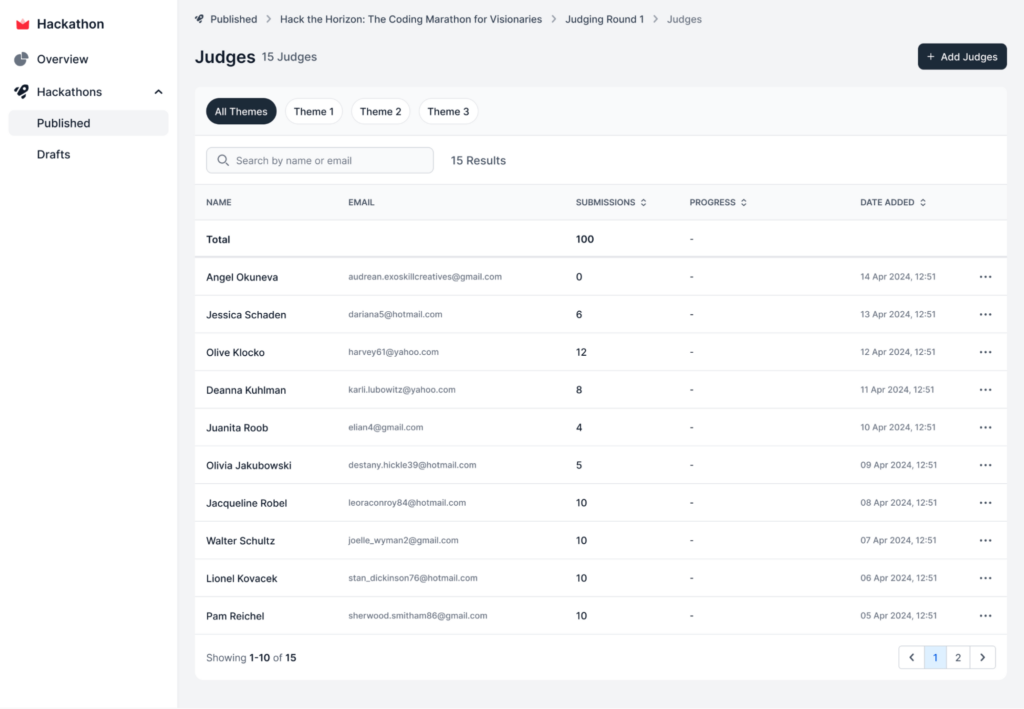Click the rocket icon in breadcrumb
The image size is (1024, 709).
click(x=199, y=19)
